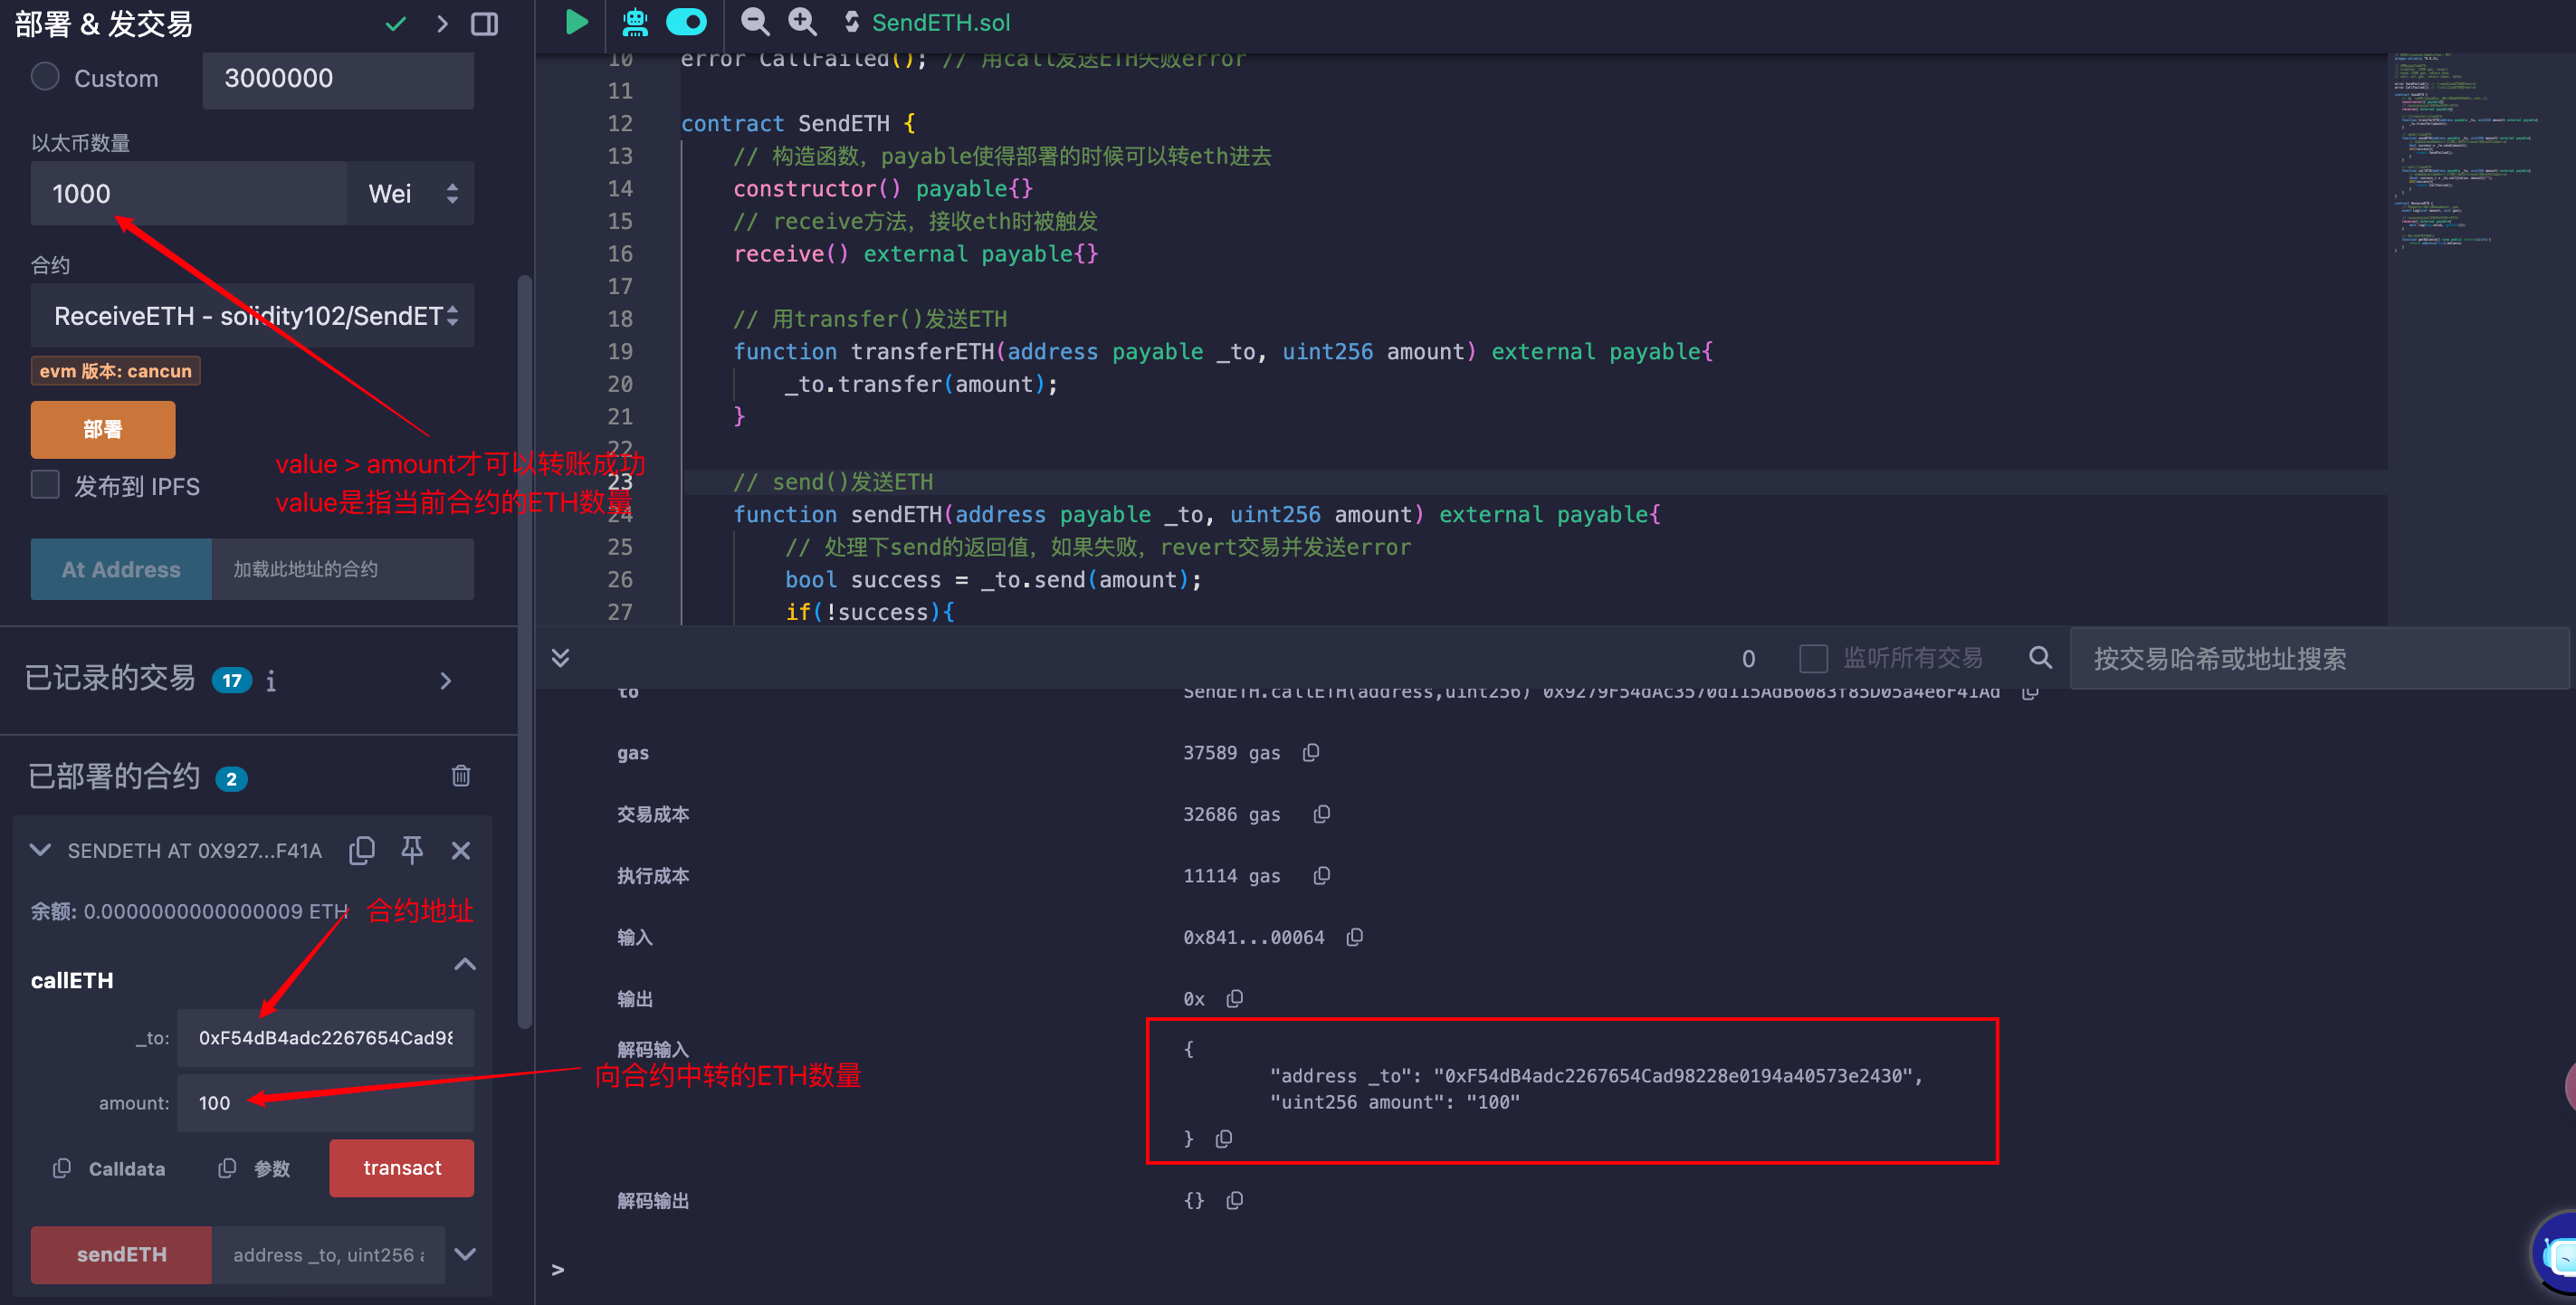Viewport: 2576px width, 1305px height.
Task: Select the SendETH.sol file tab
Action: [x=927, y=22]
